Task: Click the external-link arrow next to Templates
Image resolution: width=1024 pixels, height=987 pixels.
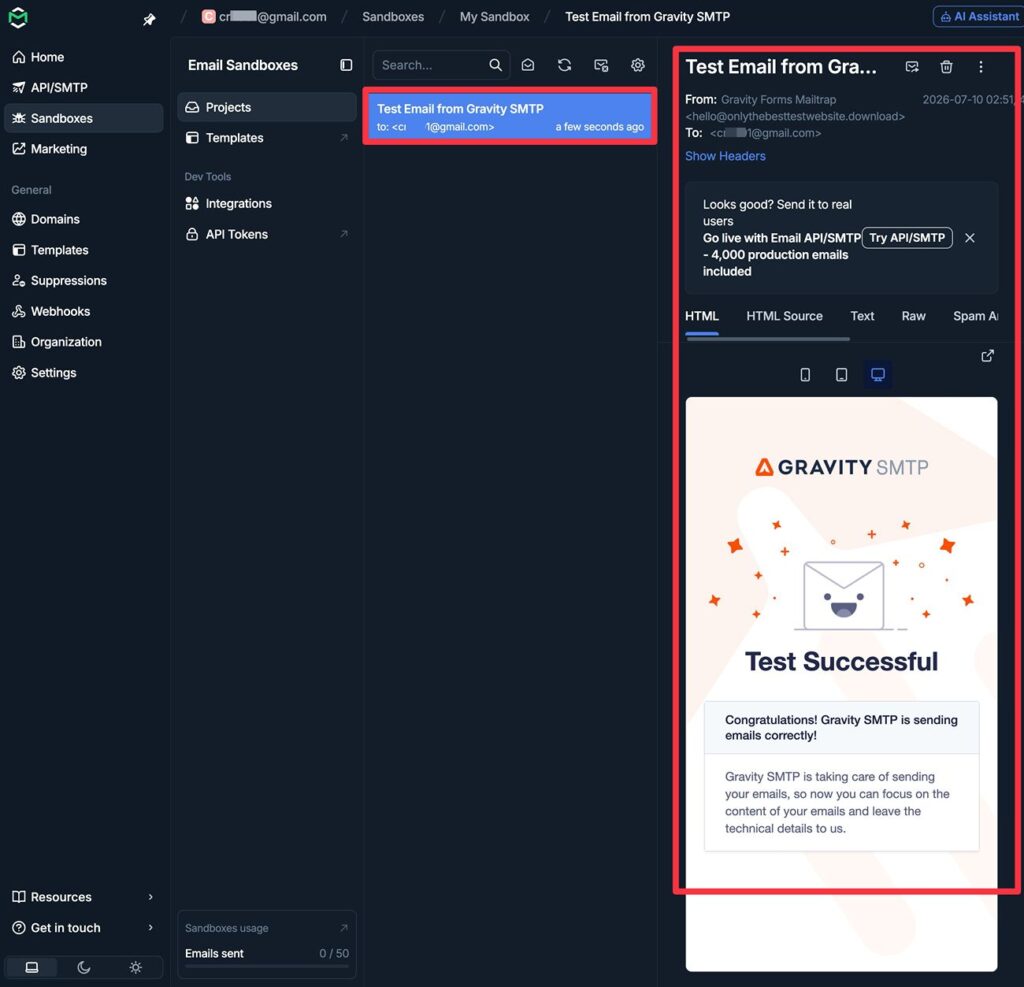Action: pyautogui.click(x=344, y=138)
